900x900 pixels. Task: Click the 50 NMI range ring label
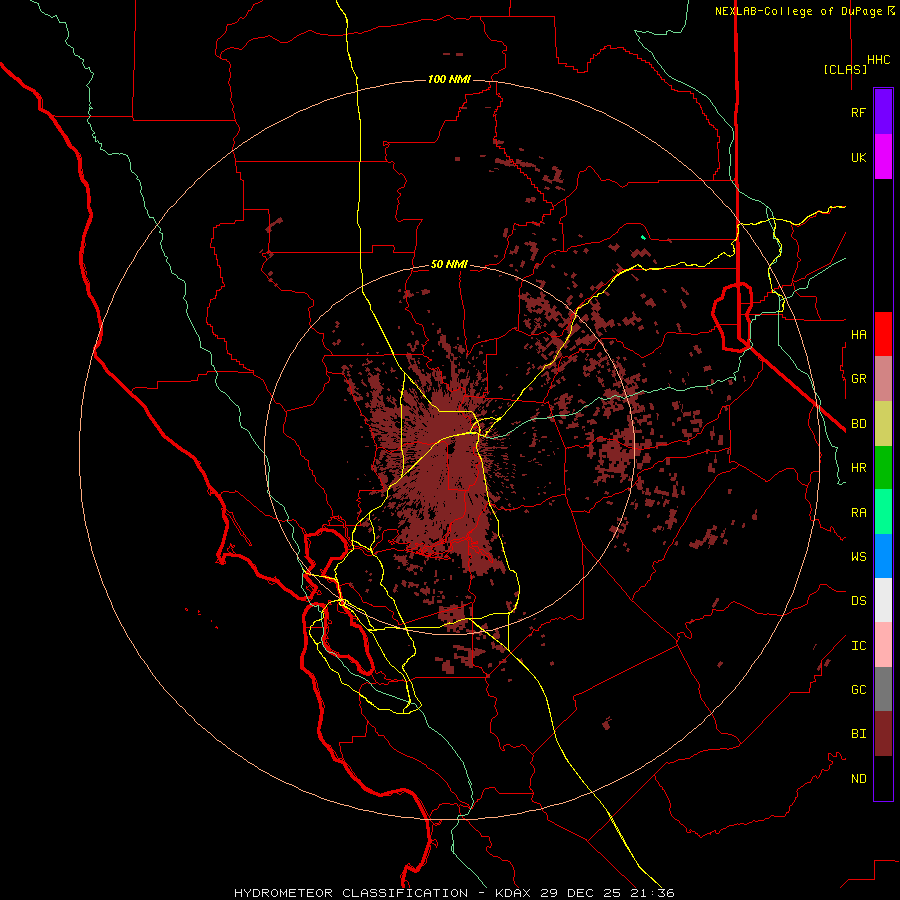click(449, 264)
